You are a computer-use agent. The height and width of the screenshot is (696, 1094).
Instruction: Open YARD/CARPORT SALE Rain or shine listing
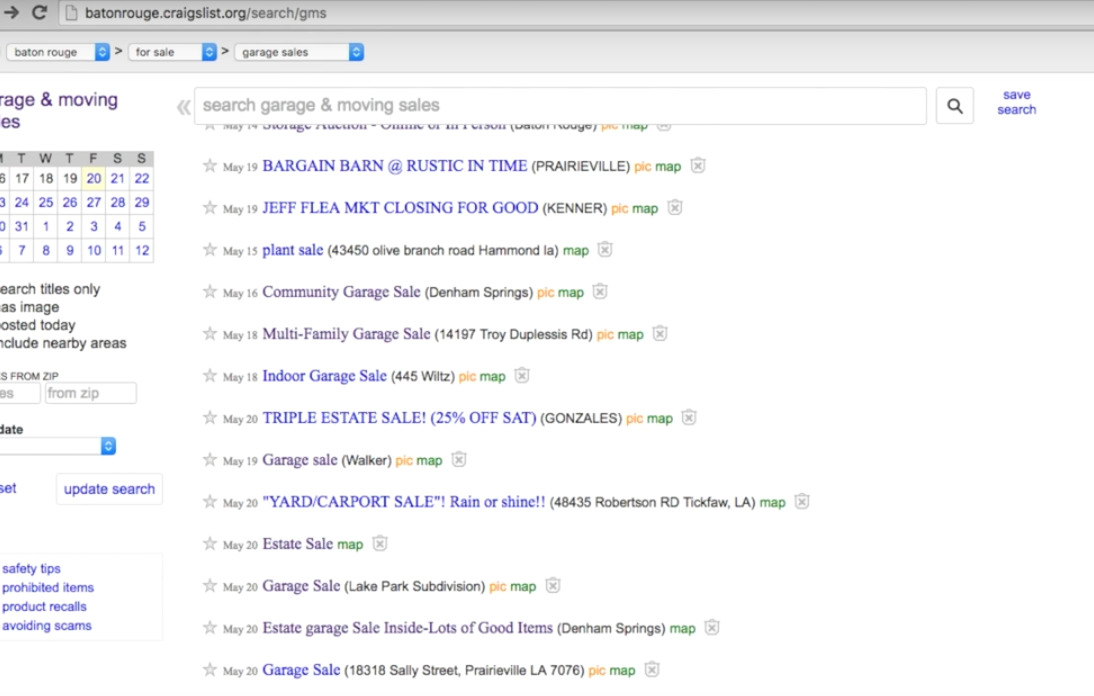(404, 502)
